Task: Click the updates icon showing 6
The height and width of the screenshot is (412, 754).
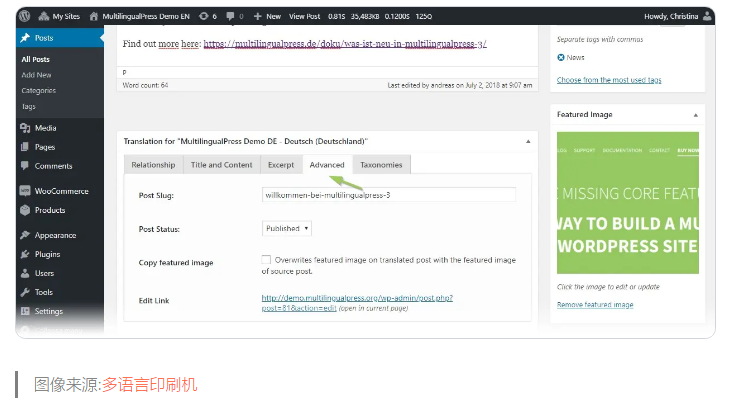Action: pyautogui.click(x=204, y=16)
